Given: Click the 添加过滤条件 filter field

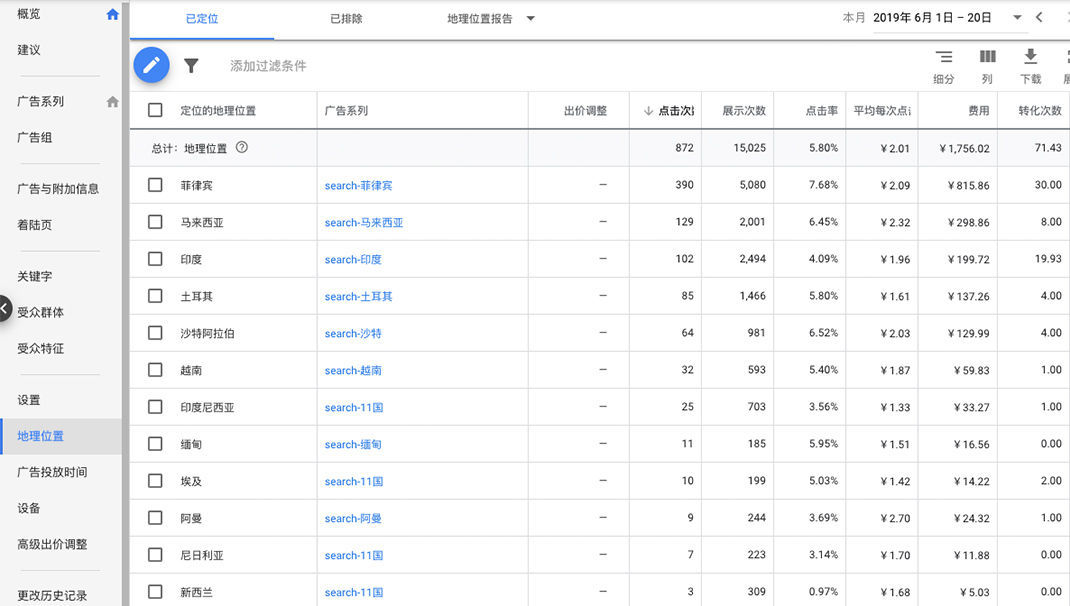Looking at the screenshot, I should [x=269, y=66].
